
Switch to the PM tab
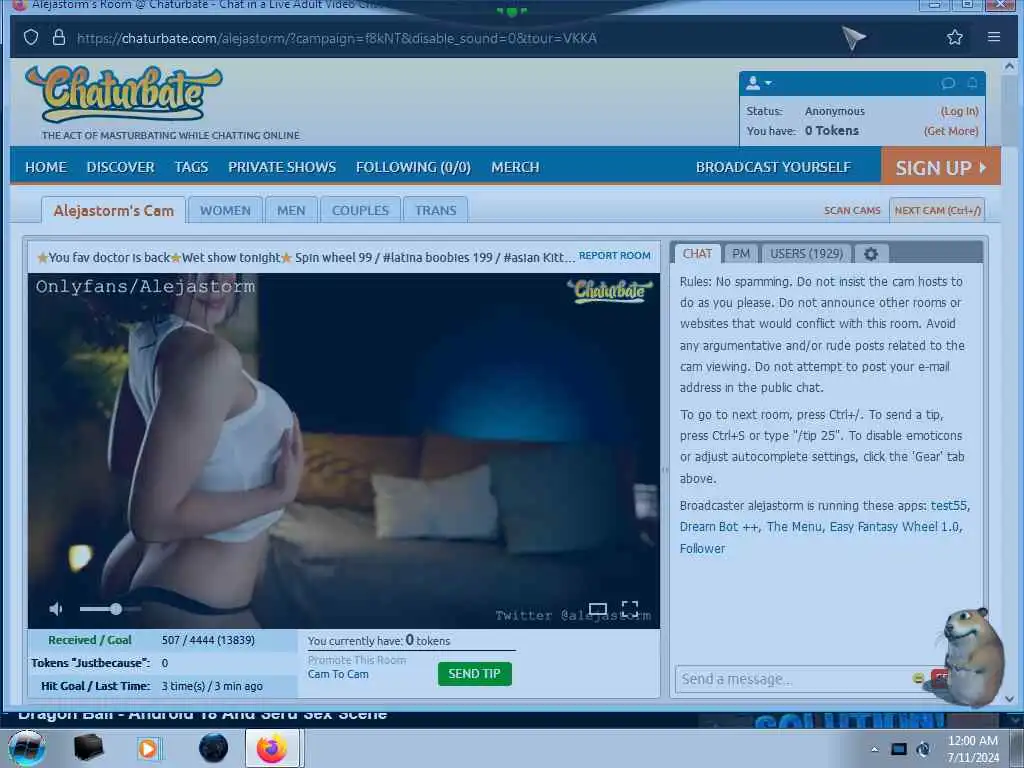(x=741, y=253)
